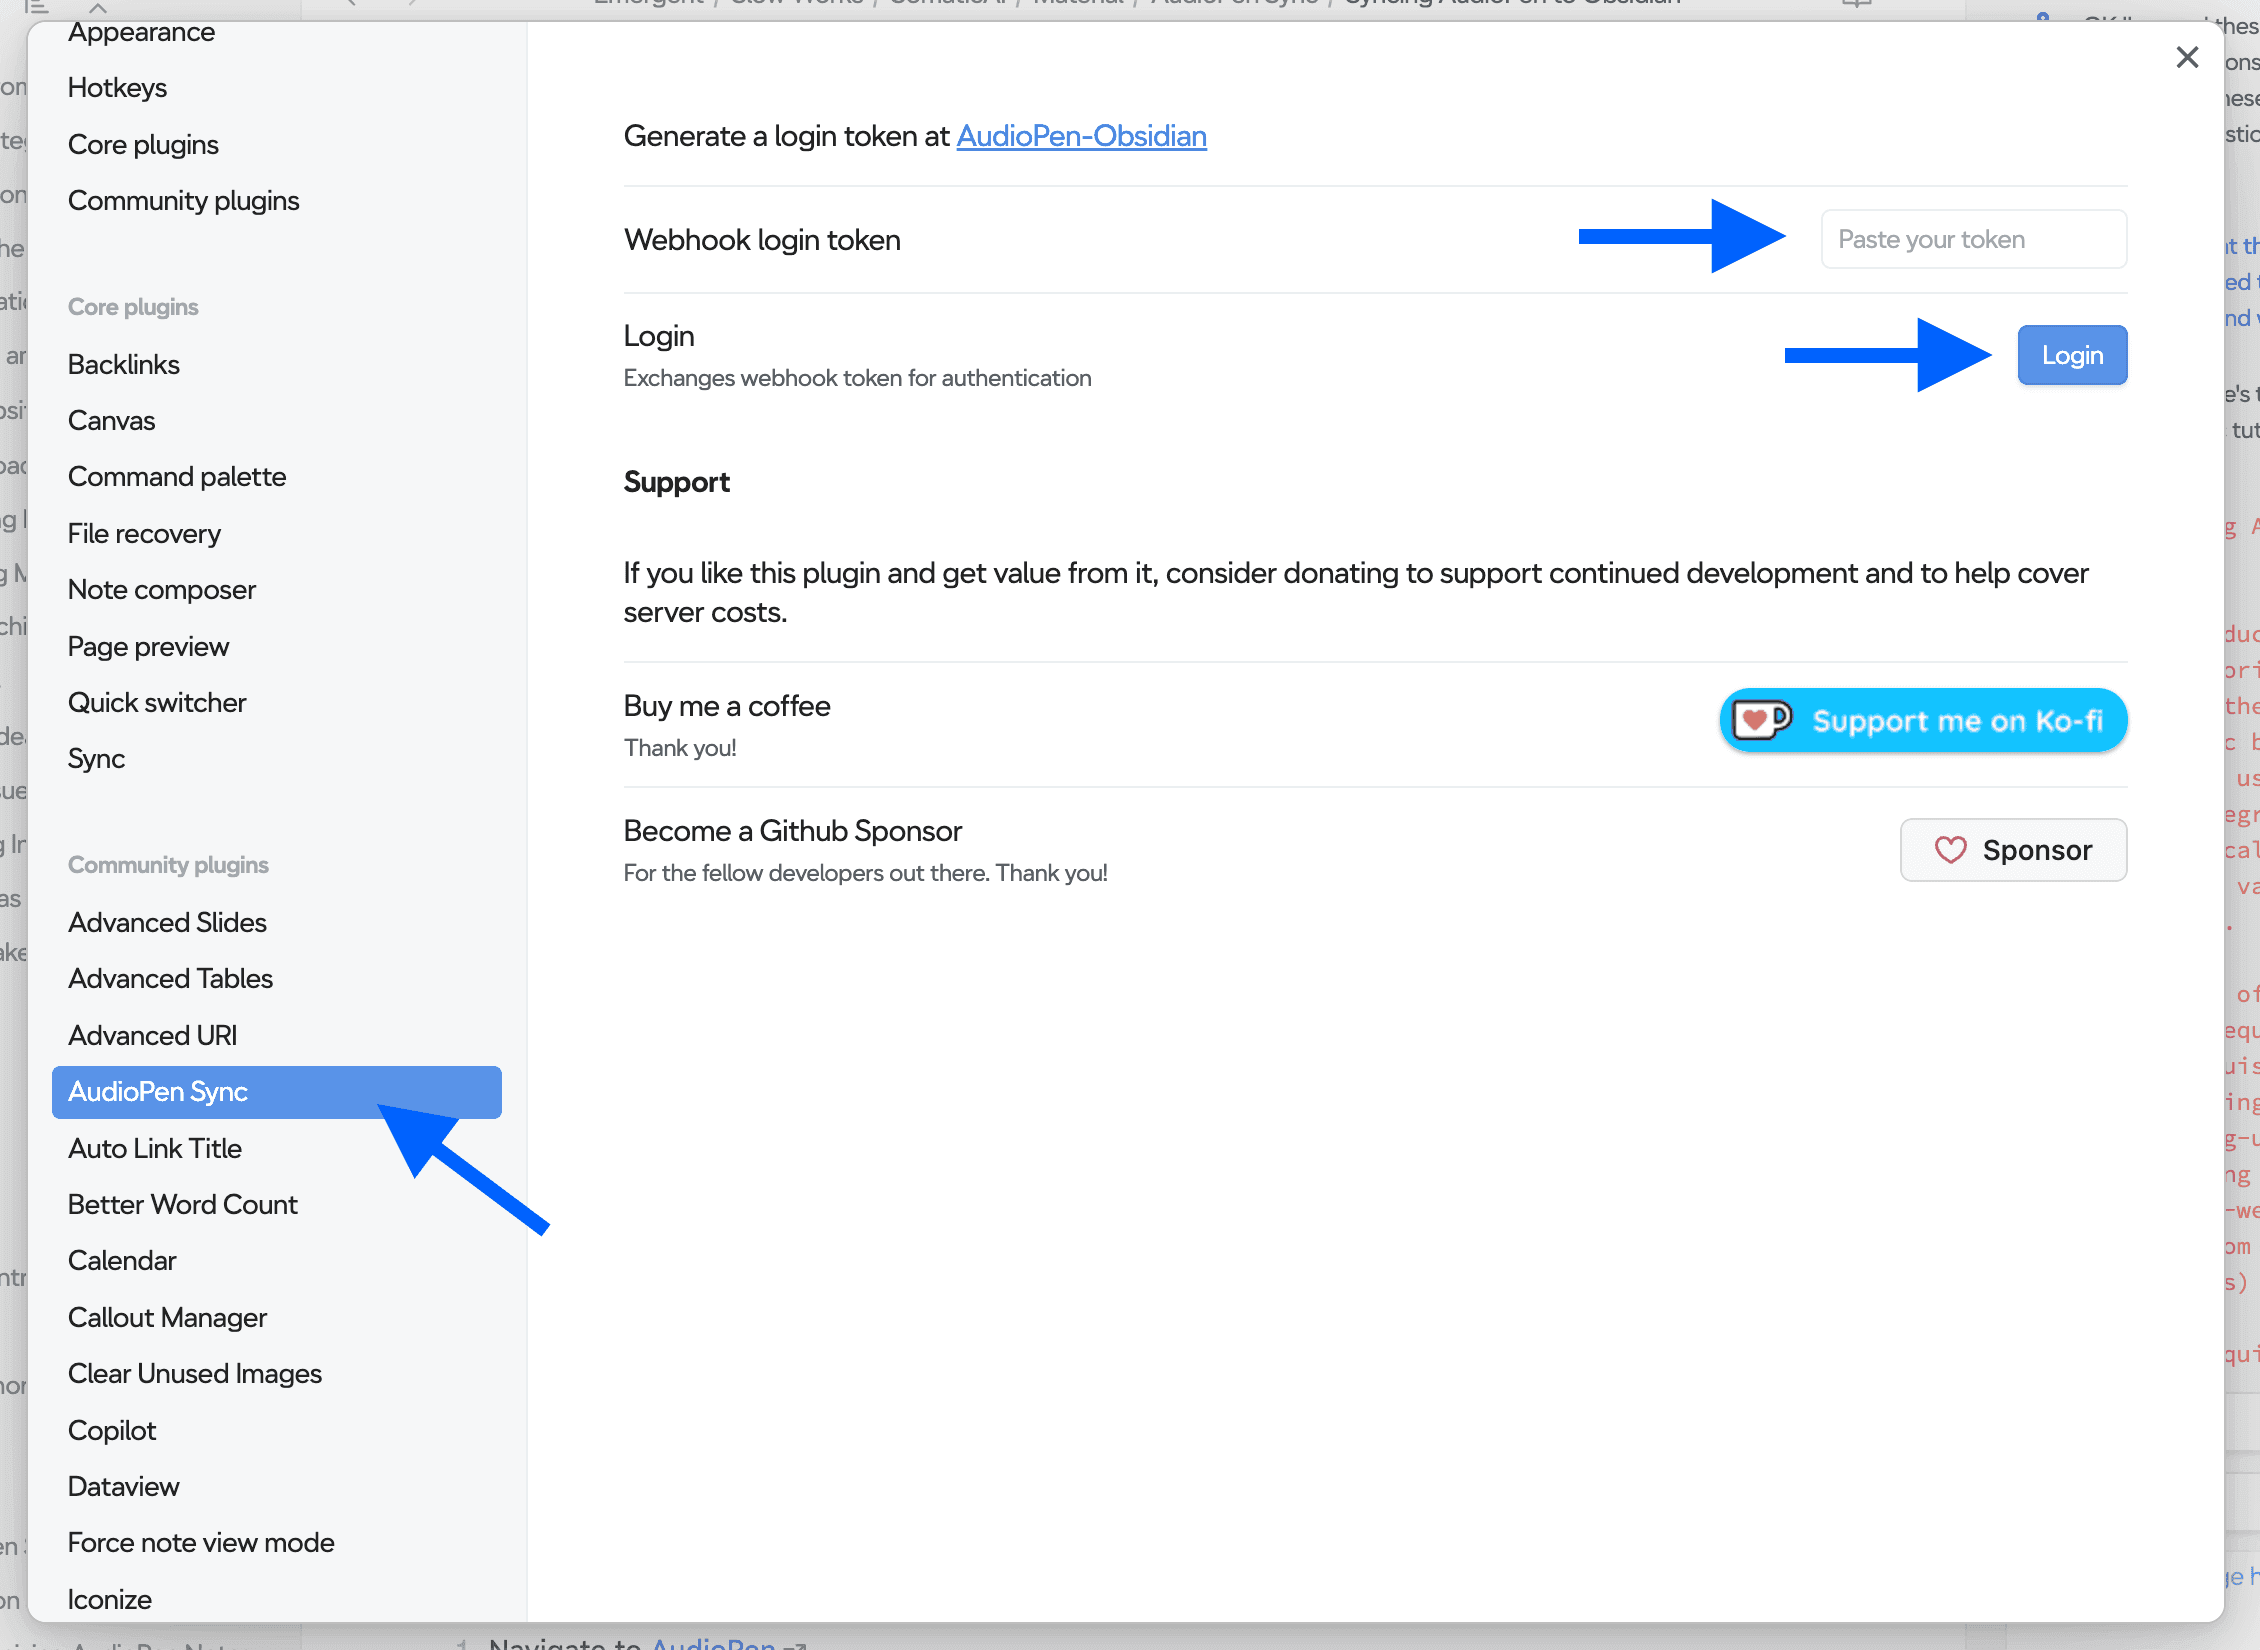Click Support me on Ko-fi button

pyautogui.click(x=1923, y=720)
